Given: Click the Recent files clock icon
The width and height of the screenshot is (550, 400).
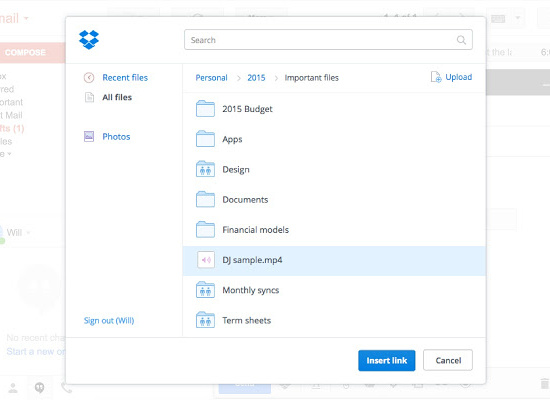Looking at the screenshot, I should 89,78.
